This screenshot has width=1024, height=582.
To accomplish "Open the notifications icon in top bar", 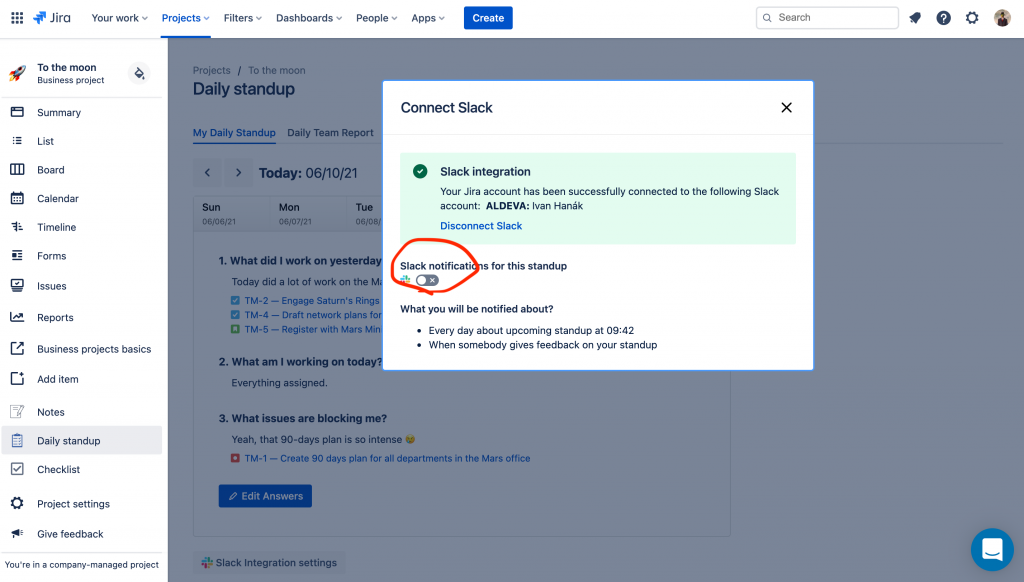I will [915, 18].
